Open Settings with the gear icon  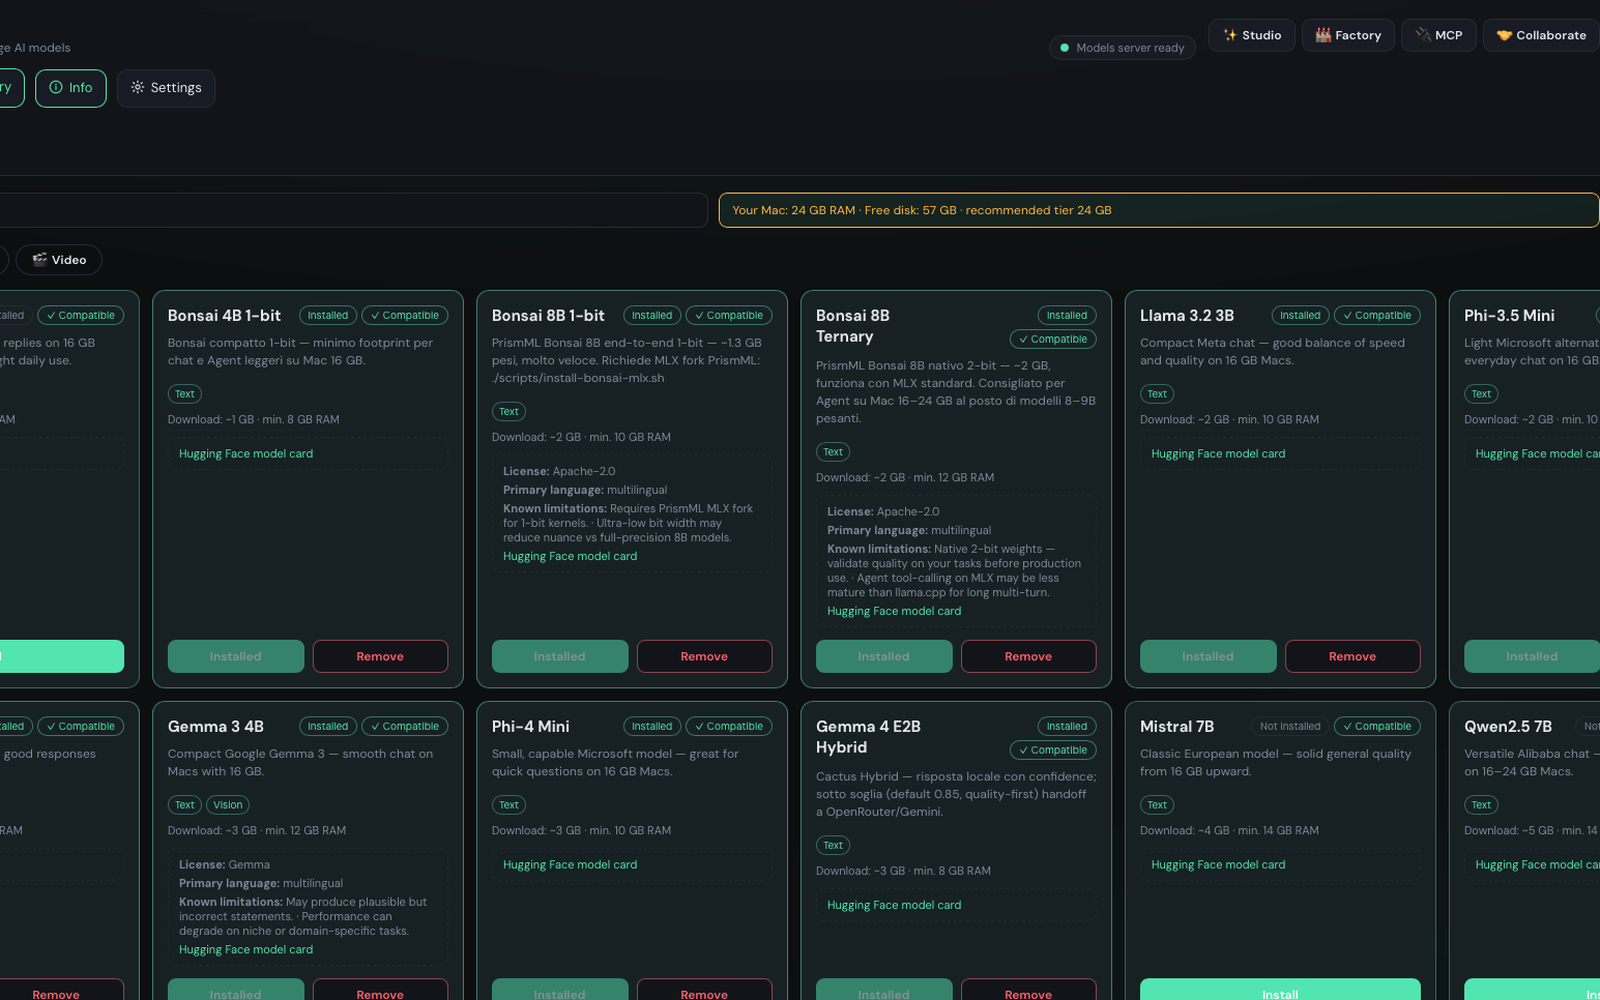pos(166,88)
